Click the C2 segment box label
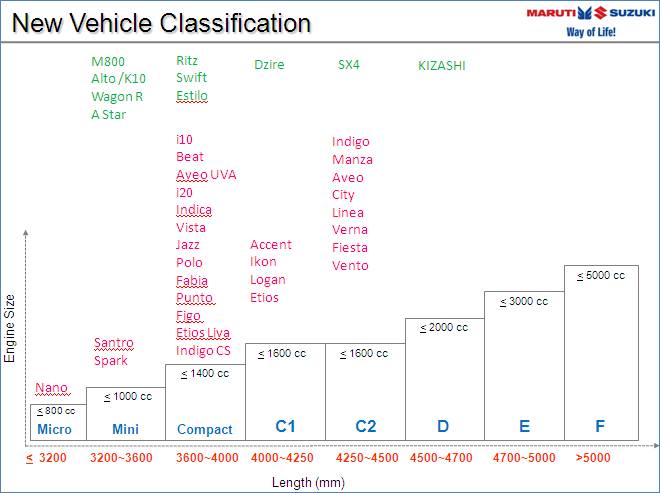The height and width of the screenshot is (493, 660). coord(366,427)
